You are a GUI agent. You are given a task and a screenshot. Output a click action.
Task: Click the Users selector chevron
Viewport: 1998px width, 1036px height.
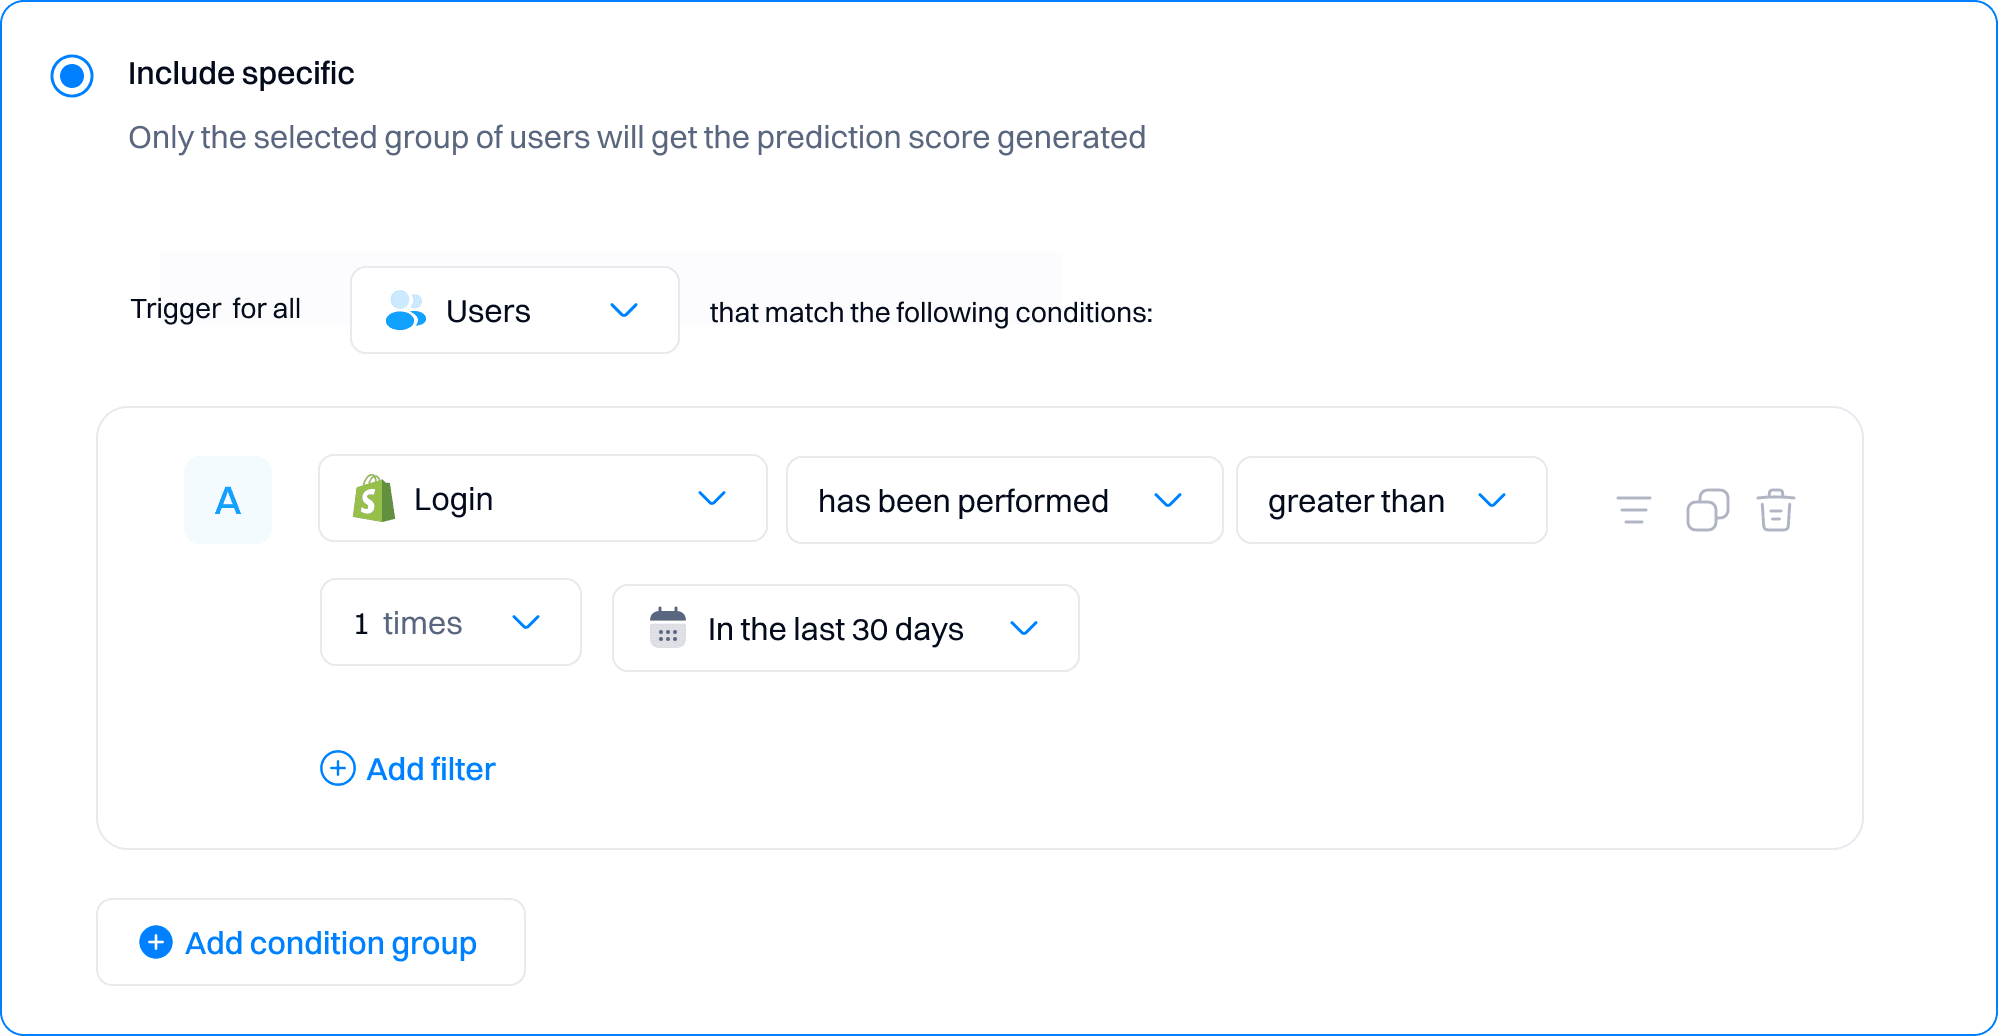tap(623, 311)
